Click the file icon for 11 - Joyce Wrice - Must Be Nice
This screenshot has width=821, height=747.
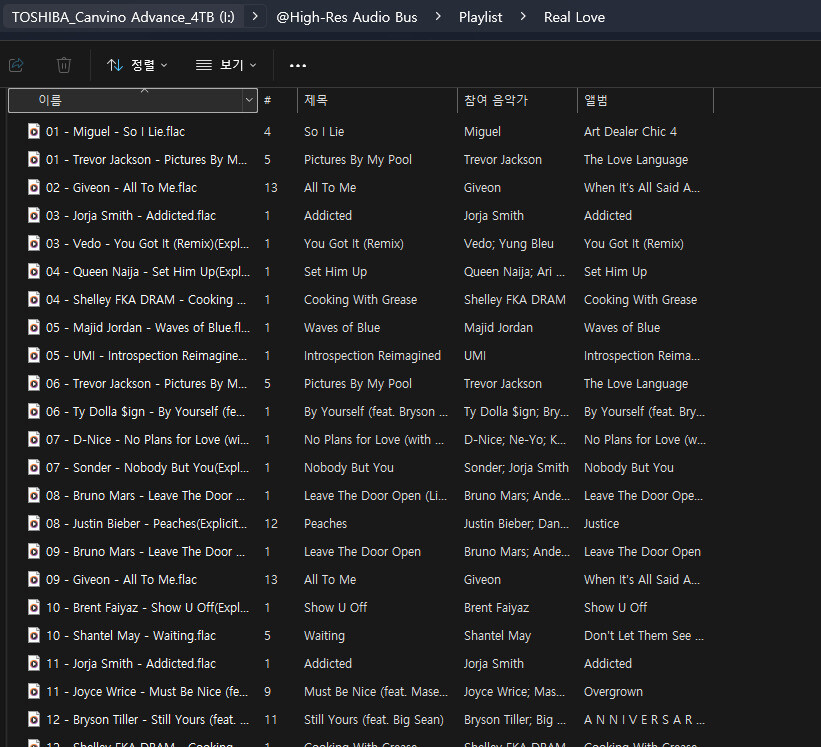click(34, 691)
